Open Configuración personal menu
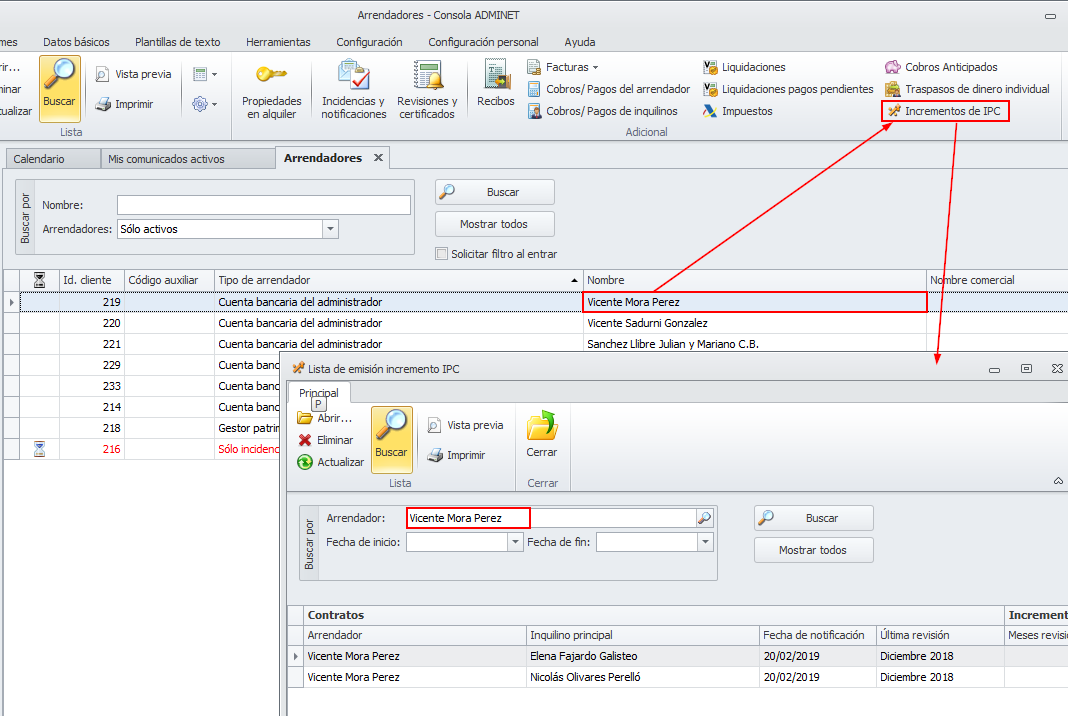Image resolution: width=1068 pixels, height=716 pixels. (x=484, y=42)
